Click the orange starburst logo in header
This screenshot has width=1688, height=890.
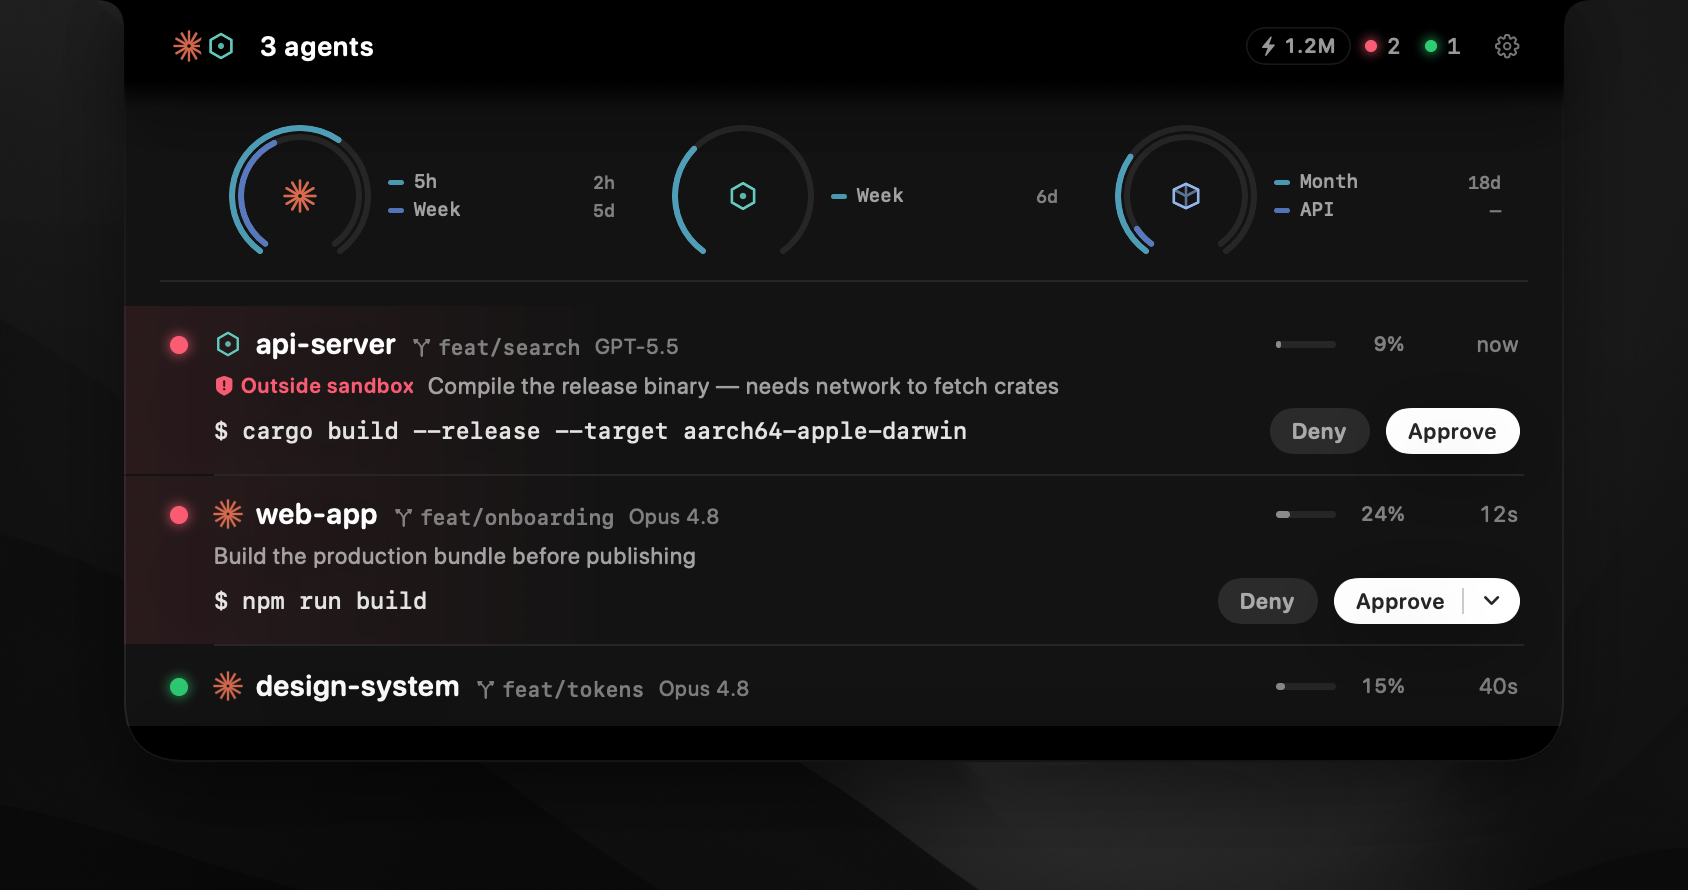(x=187, y=46)
